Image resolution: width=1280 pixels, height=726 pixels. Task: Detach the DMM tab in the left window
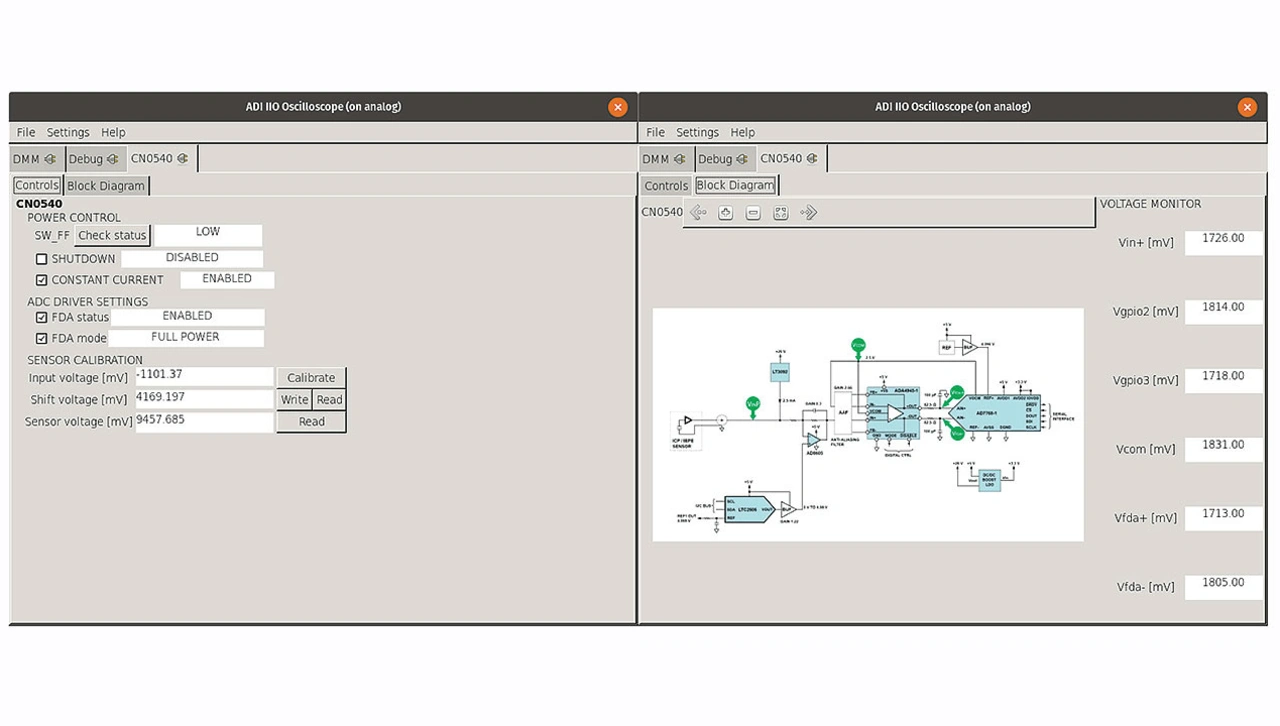[x=50, y=159]
